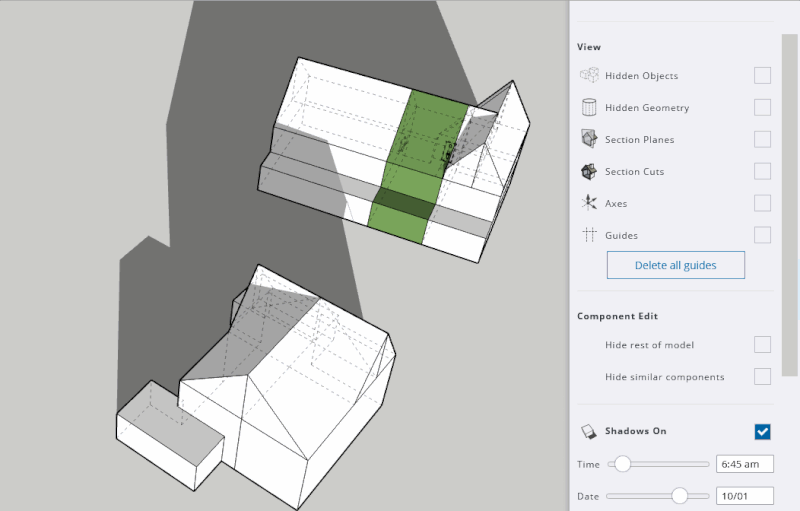
Task: Turn off the Shadows On checkbox
Action: coord(762,431)
